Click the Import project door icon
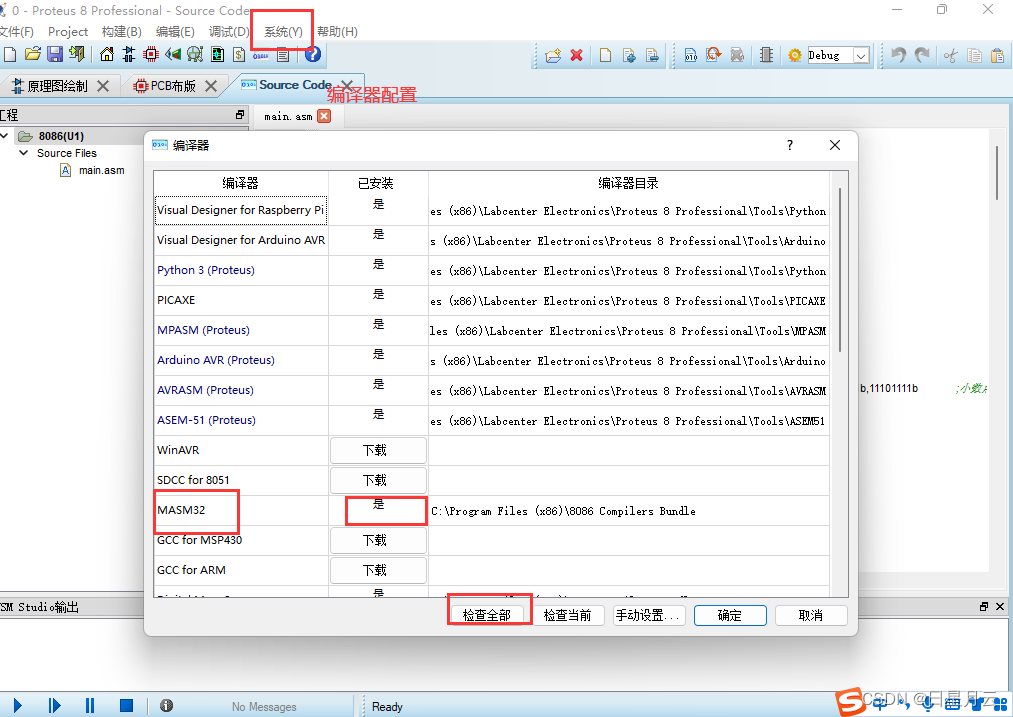The height and width of the screenshot is (717, 1013). [77, 55]
